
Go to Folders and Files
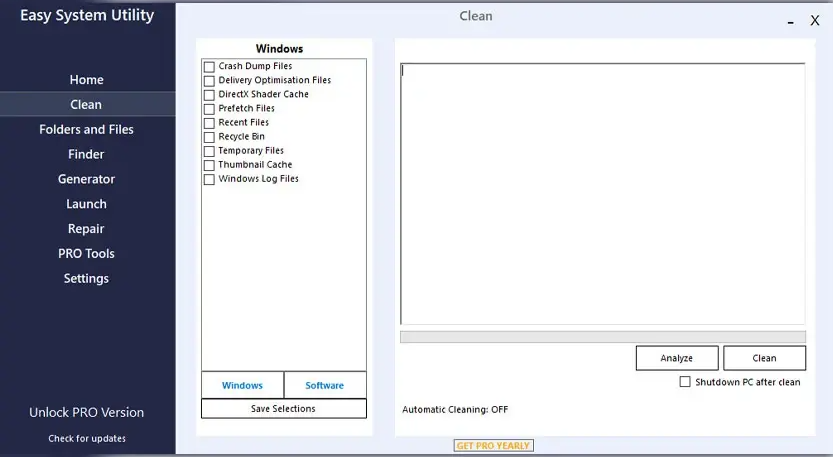click(87, 129)
